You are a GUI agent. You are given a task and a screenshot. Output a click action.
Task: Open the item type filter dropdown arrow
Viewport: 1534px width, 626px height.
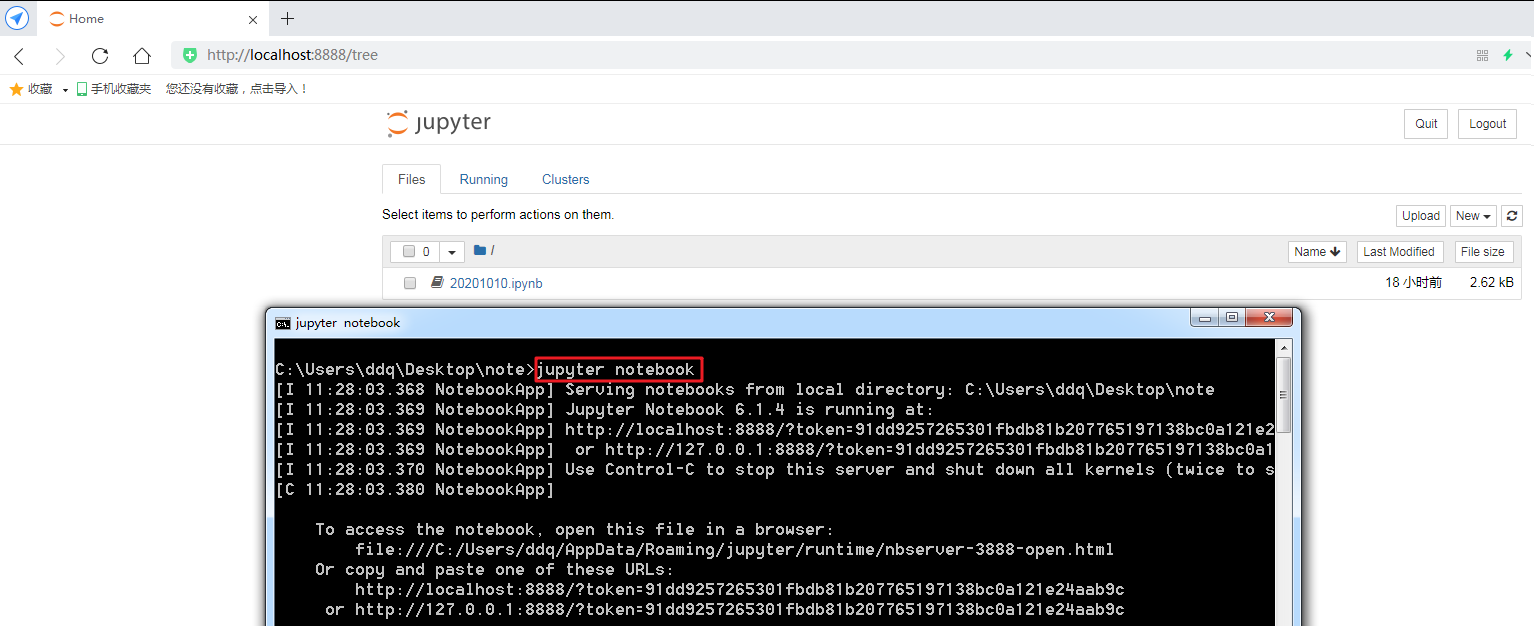tap(451, 251)
